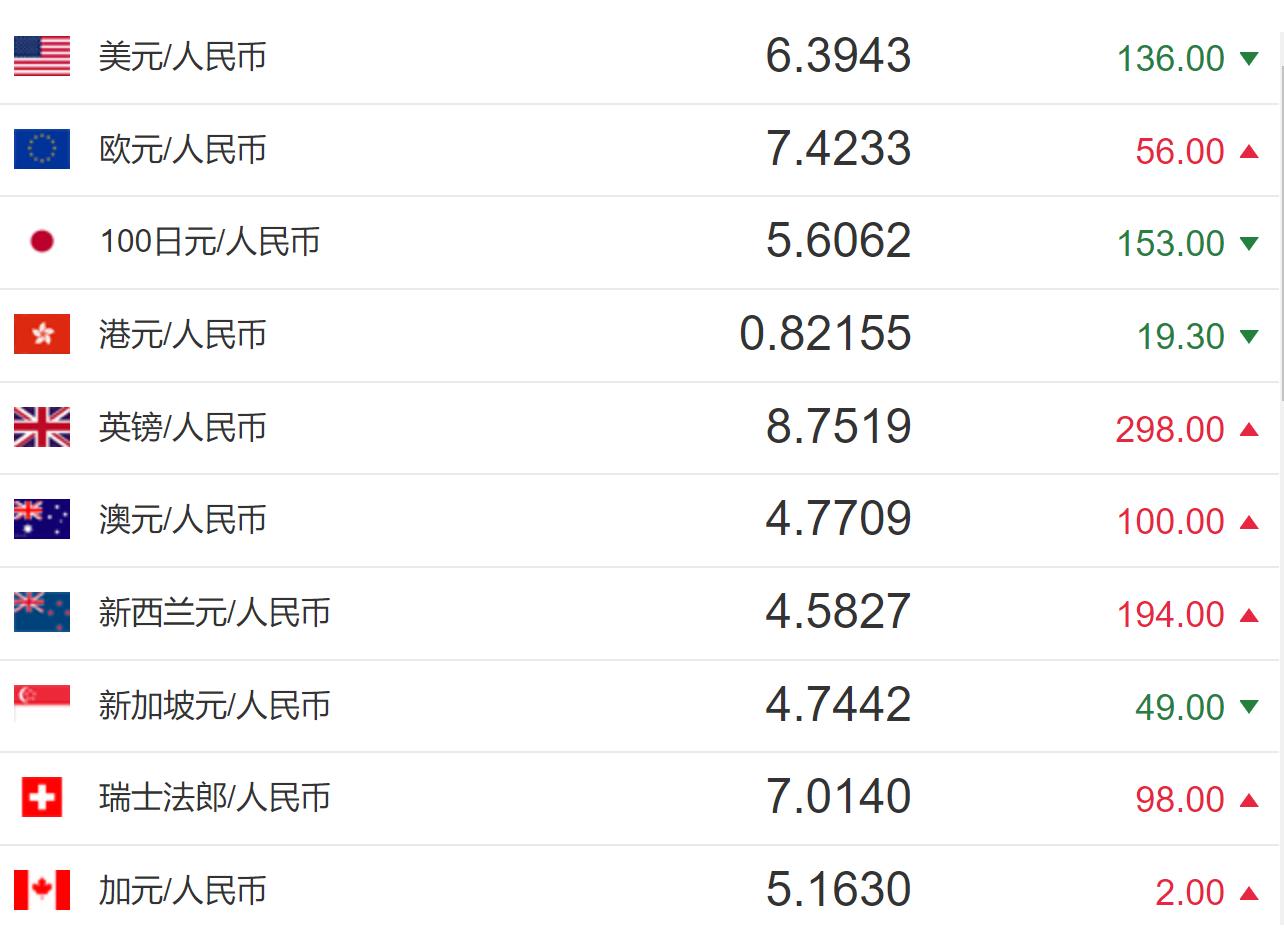The width and height of the screenshot is (1284, 938).
Task: Open the 欧元/人民币 currency pair
Action: click(183, 149)
